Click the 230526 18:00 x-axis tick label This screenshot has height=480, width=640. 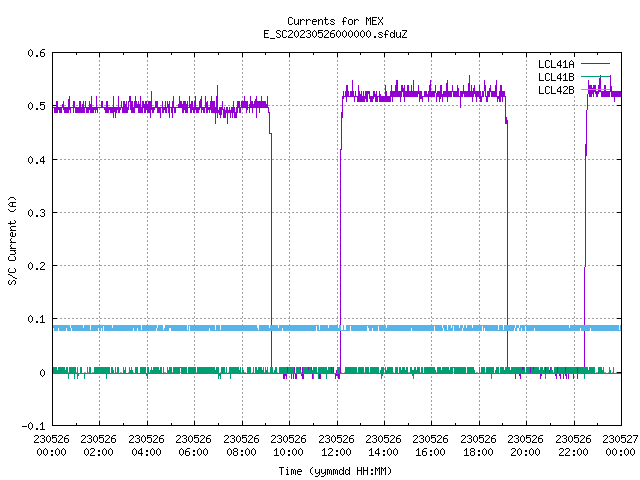click(478, 445)
